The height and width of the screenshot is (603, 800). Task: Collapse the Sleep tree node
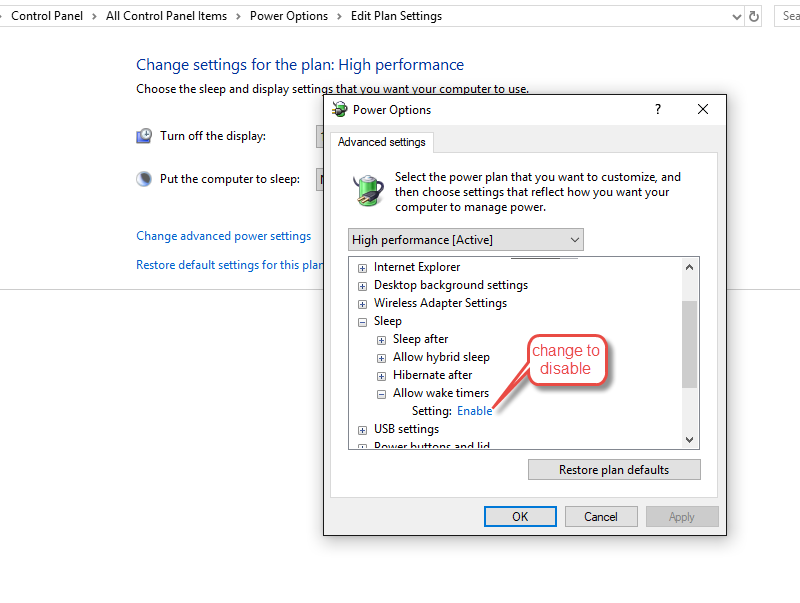[x=362, y=322]
